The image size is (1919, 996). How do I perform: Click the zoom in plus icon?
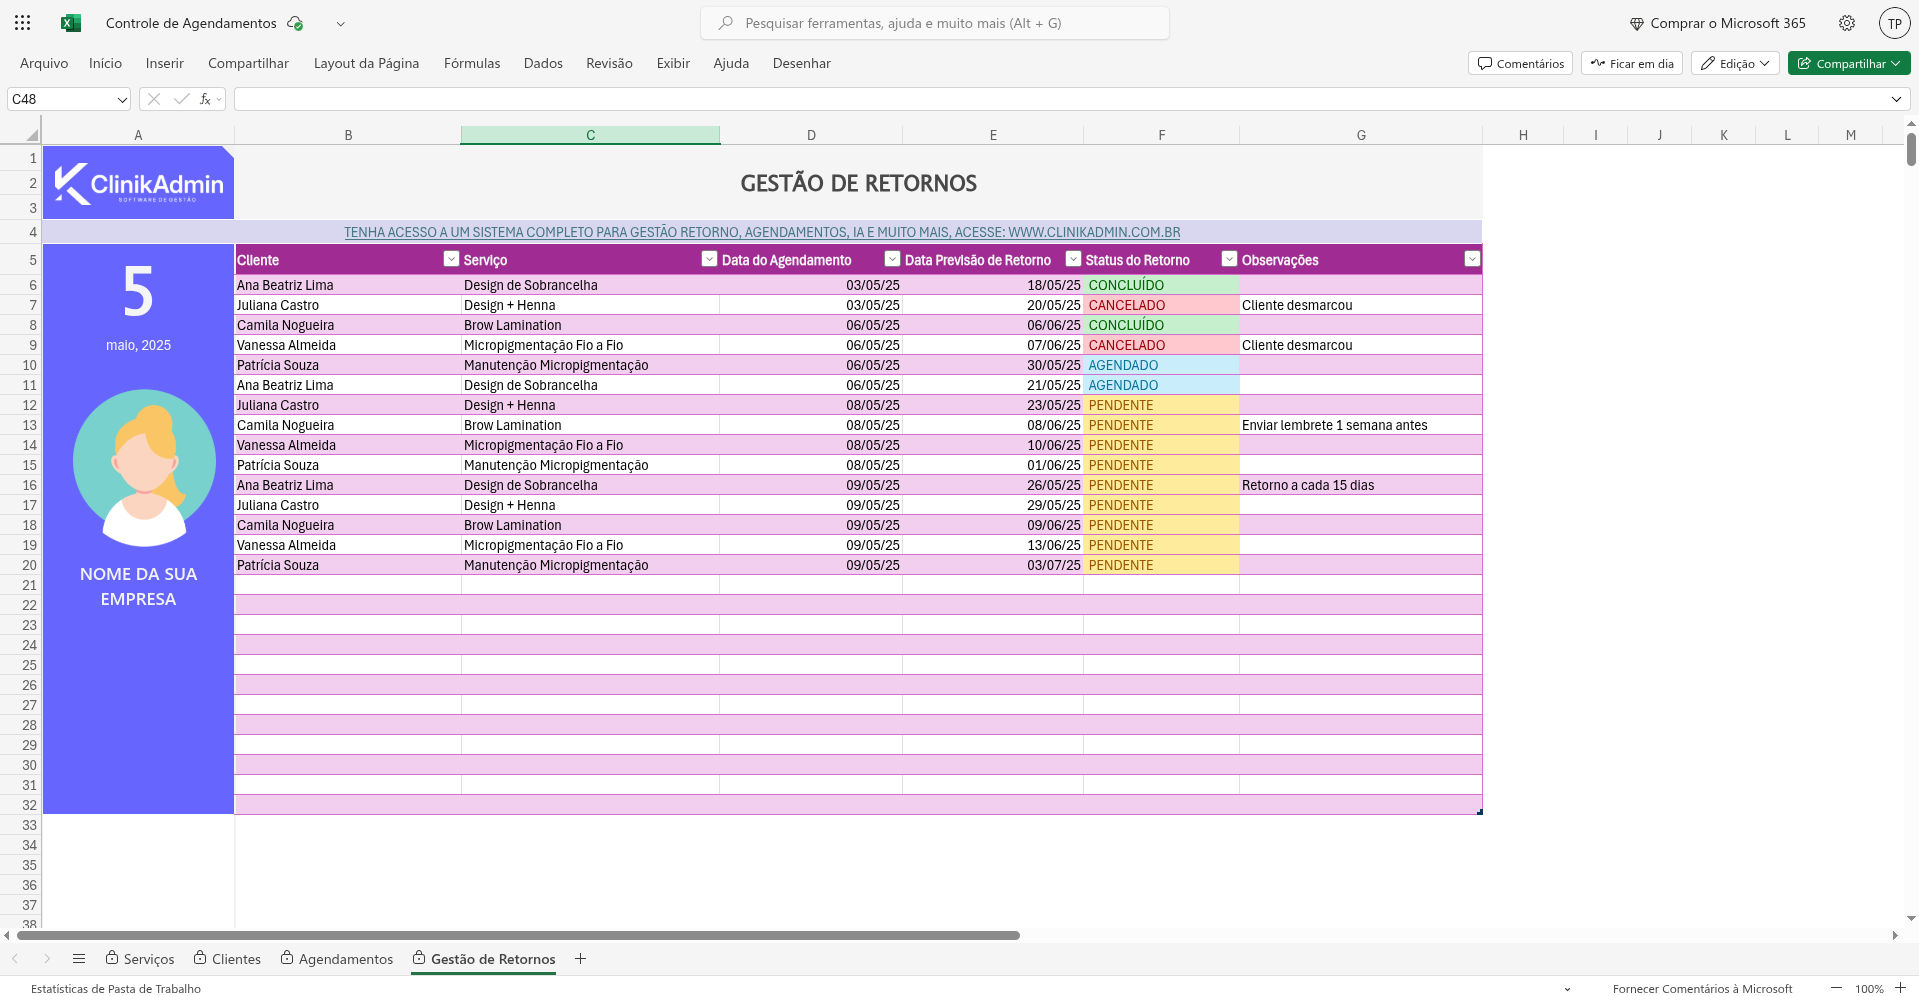point(1900,987)
